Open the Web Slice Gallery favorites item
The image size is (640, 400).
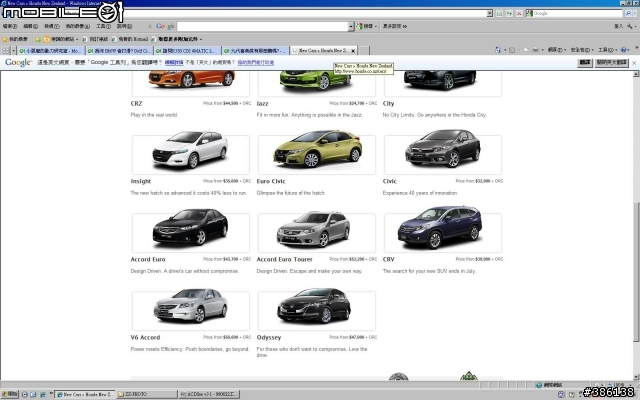(177, 39)
